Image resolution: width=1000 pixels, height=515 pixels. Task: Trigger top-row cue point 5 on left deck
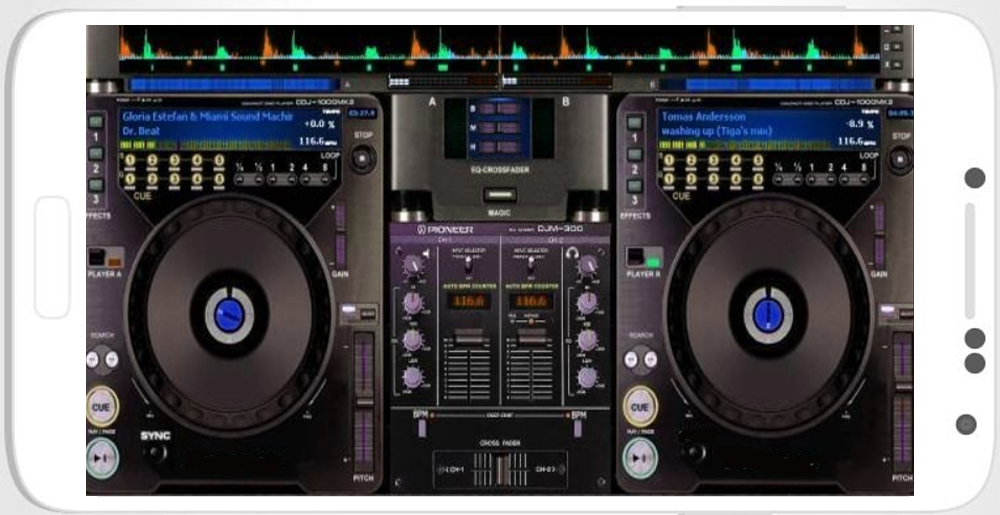point(219,160)
